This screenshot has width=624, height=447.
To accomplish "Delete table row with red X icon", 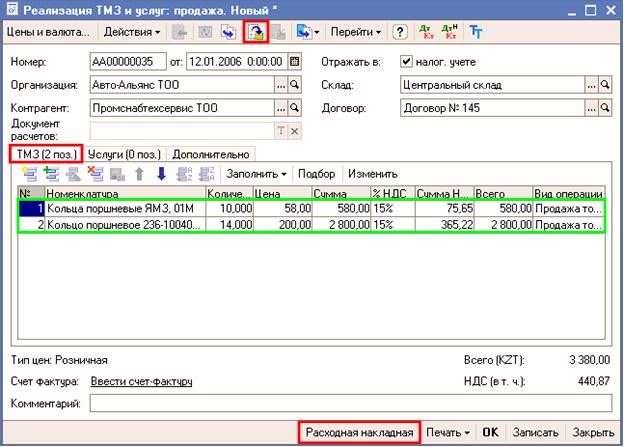I will tap(96, 173).
